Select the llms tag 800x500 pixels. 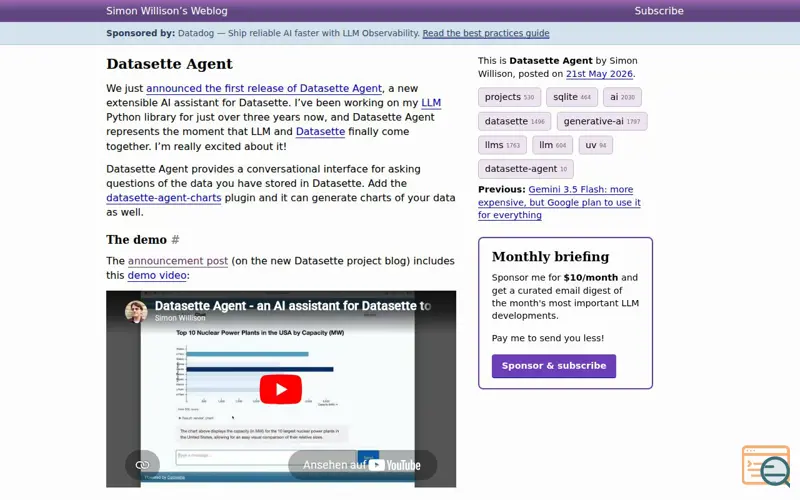tap(502, 145)
